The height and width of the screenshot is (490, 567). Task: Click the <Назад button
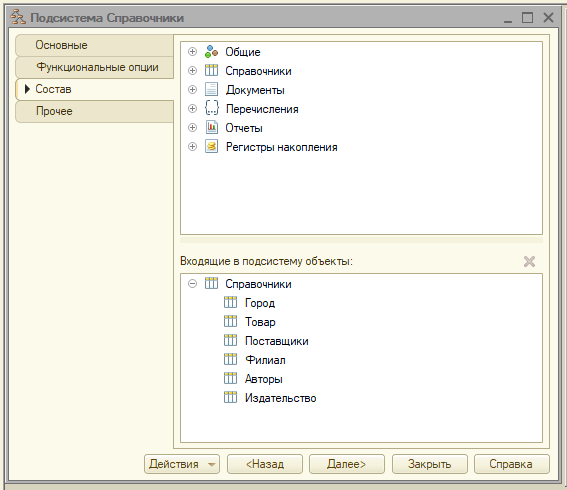pyautogui.click(x=265, y=464)
